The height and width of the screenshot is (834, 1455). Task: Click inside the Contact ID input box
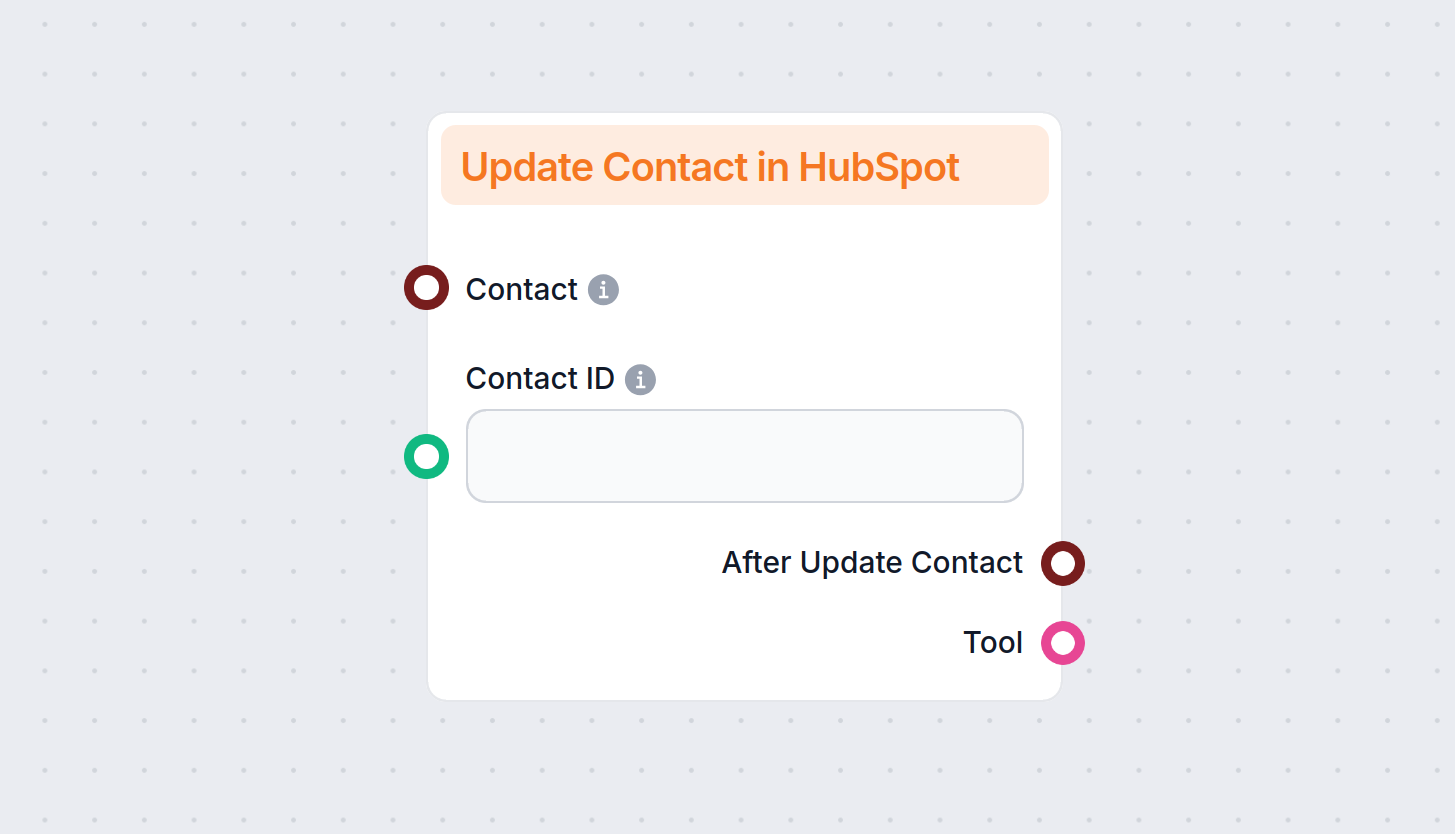coord(744,456)
